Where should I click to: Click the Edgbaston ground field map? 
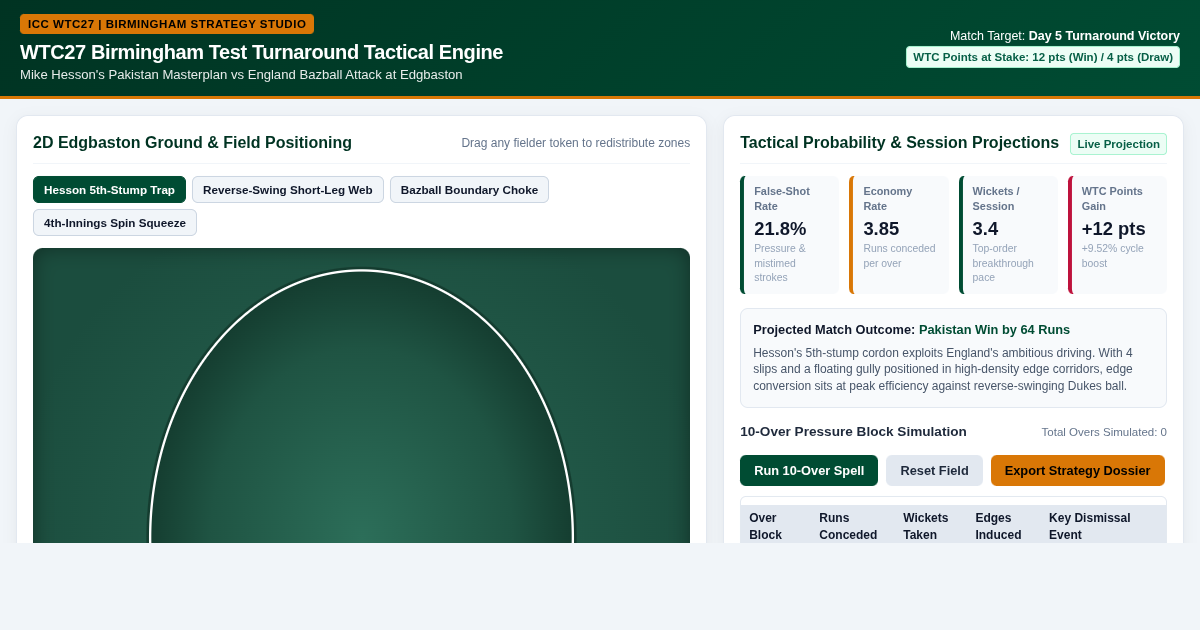(x=361, y=396)
